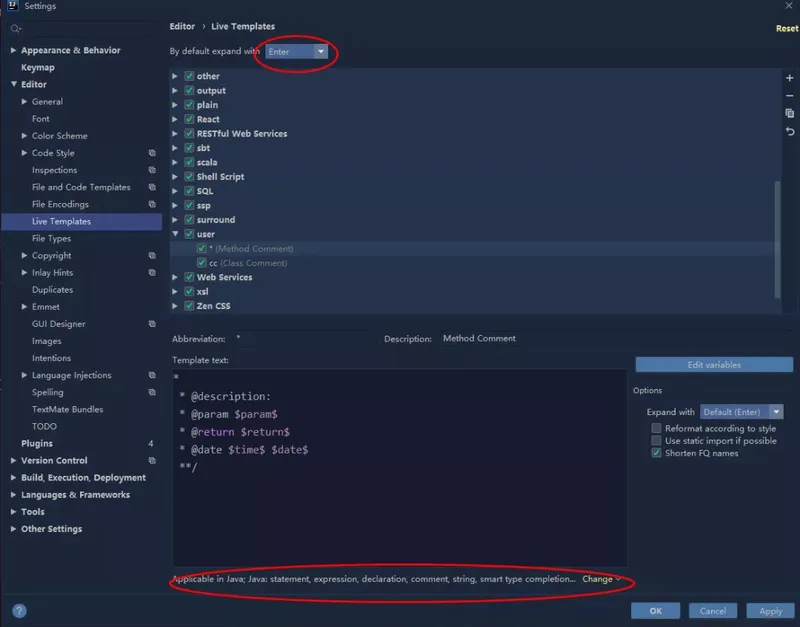
Task: Click the template list vertical scrollbar
Action: pos(778,239)
